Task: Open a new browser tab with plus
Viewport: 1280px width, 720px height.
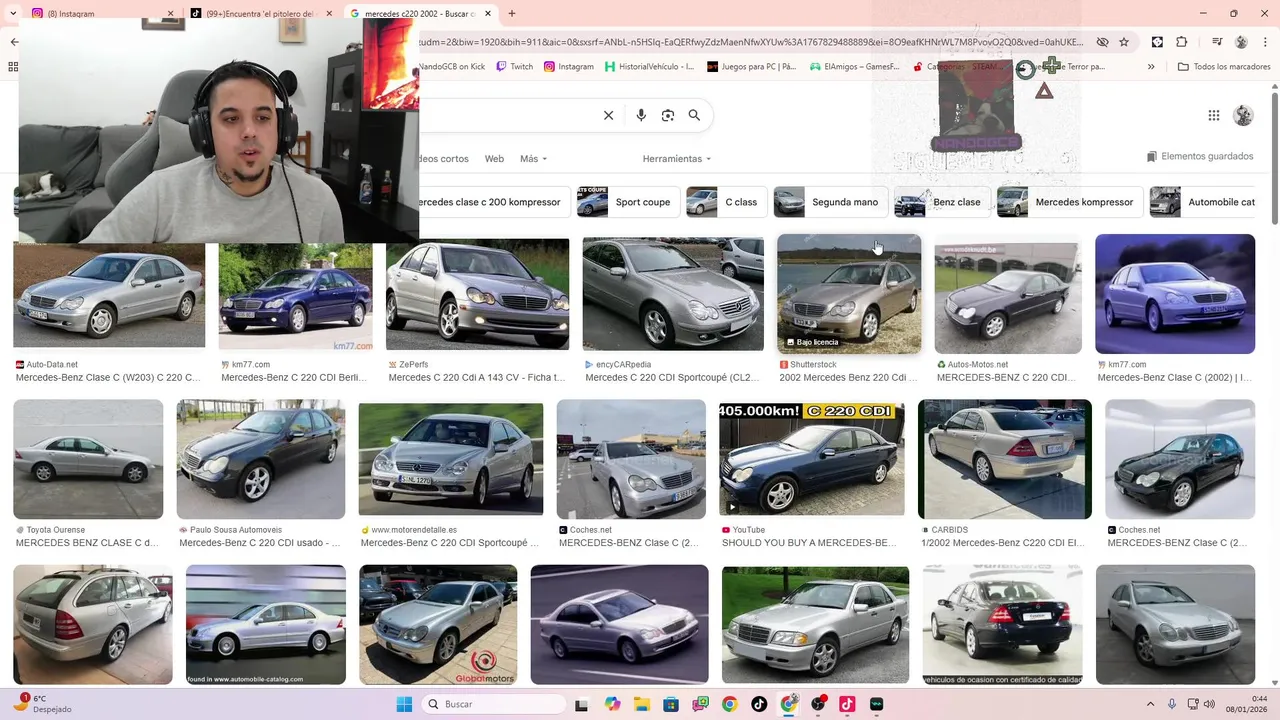Action: tap(512, 13)
